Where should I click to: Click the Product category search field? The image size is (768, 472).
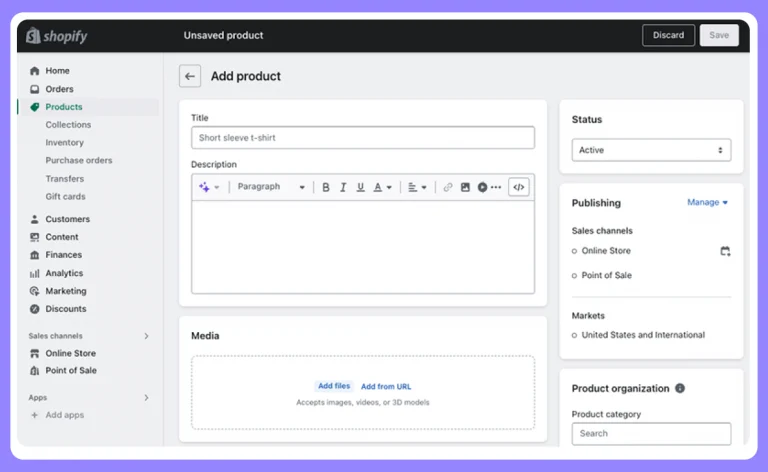coord(651,434)
